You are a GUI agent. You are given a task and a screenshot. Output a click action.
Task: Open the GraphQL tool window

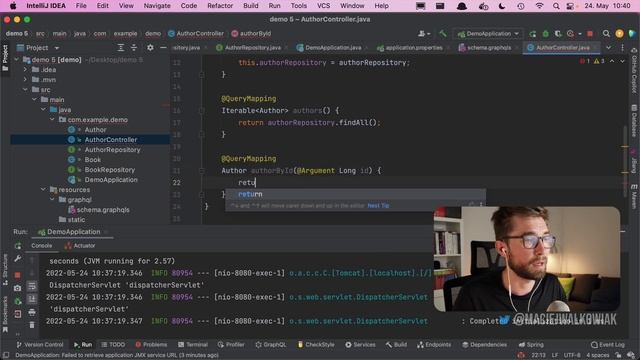271,345
